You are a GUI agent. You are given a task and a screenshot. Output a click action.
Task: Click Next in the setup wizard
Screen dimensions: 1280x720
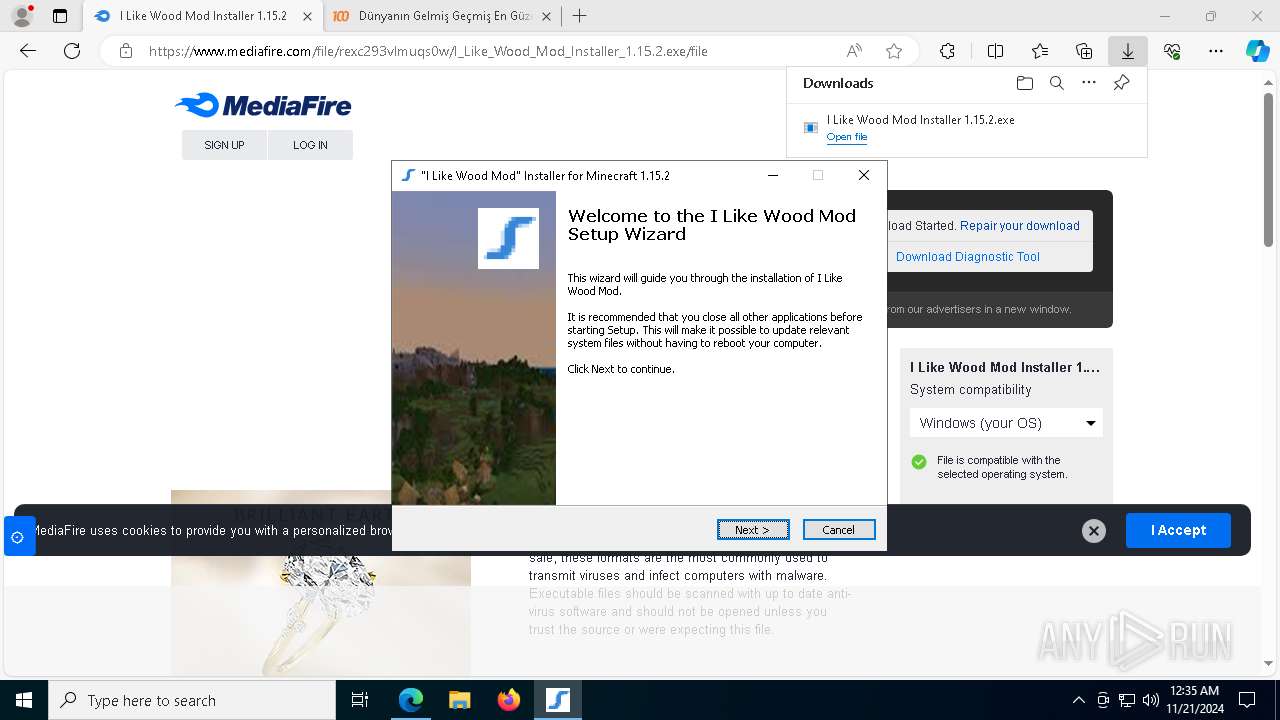753,530
